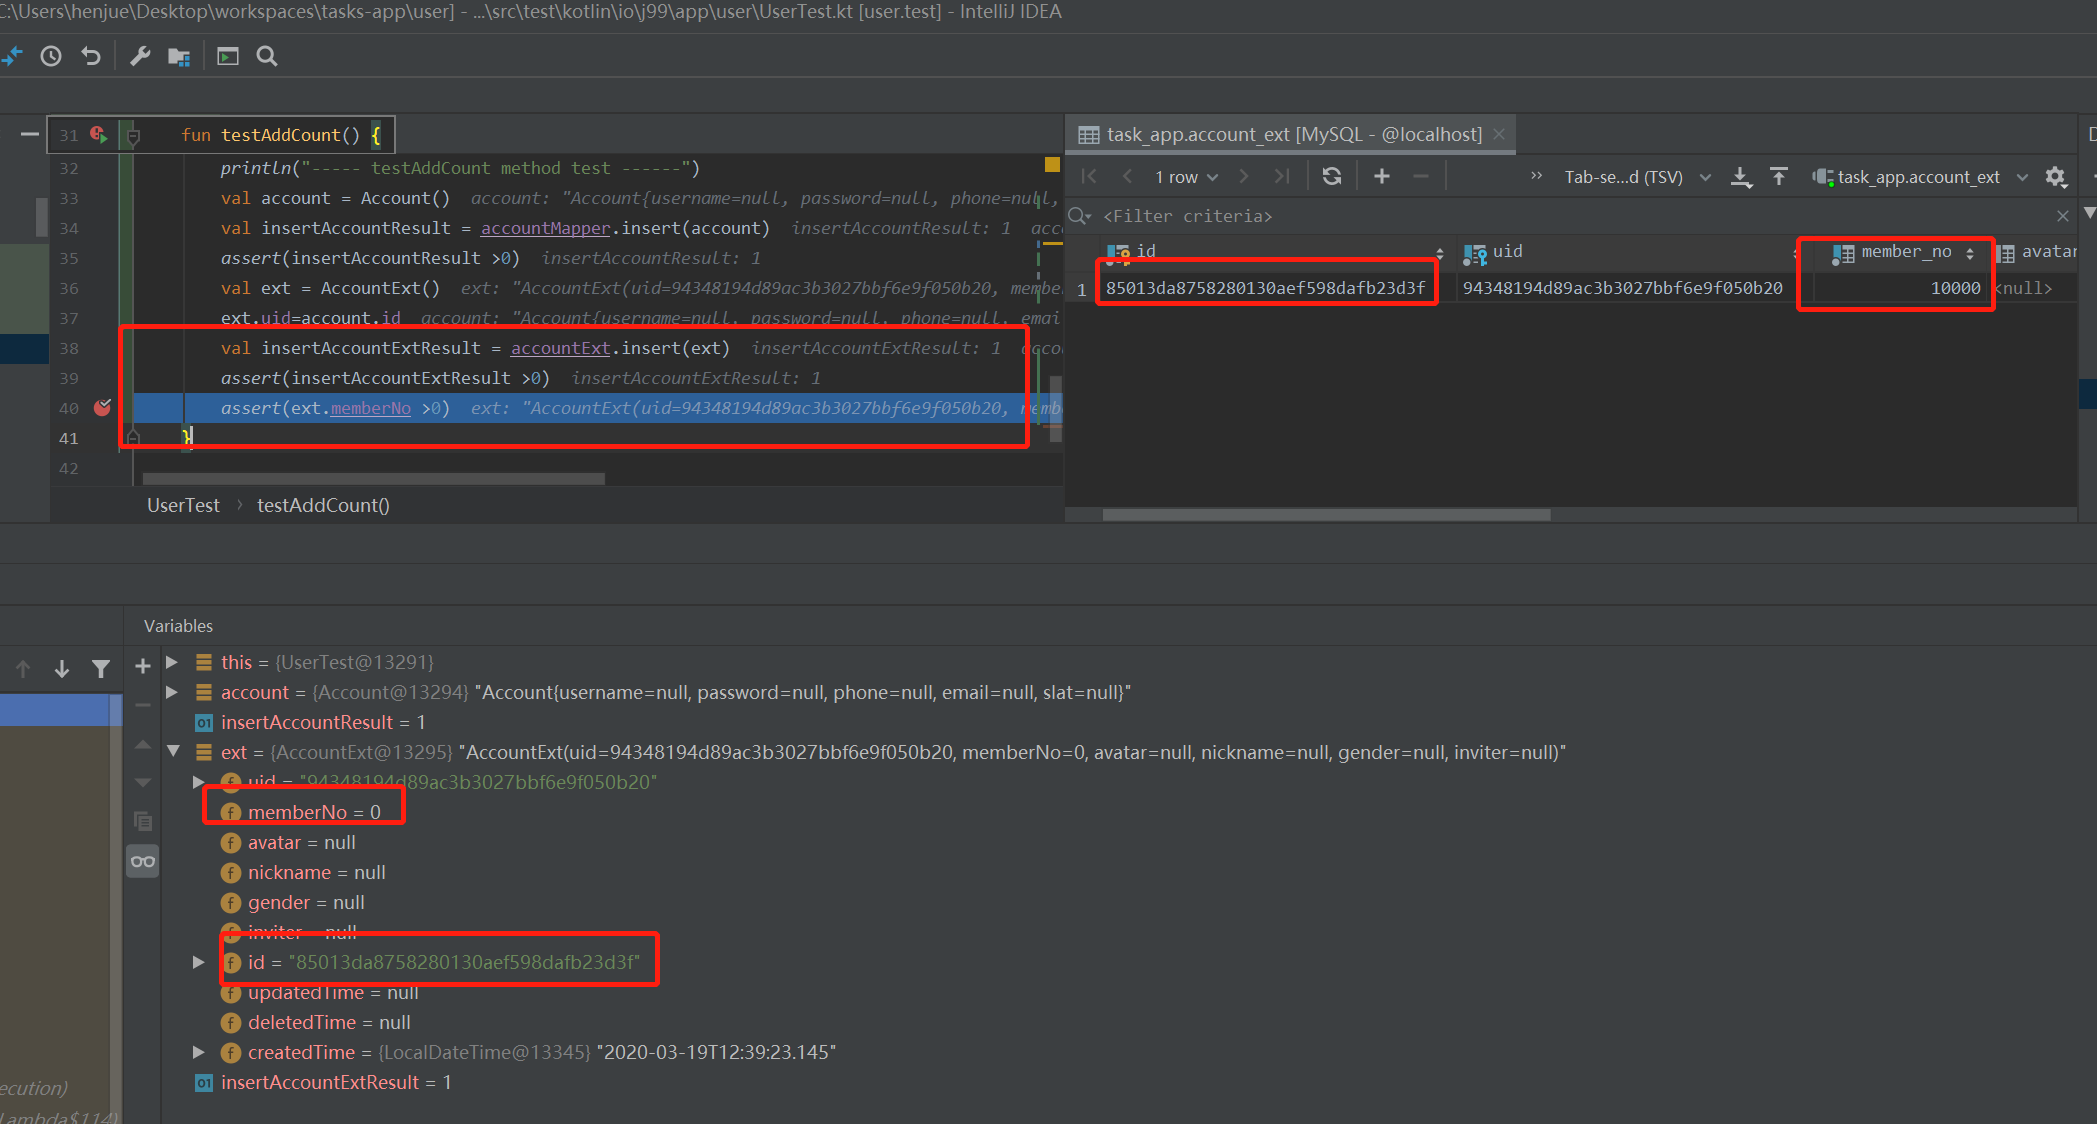Image resolution: width=2097 pixels, height=1124 pixels.
Task: Select the task_app.account_ext MySQL tab
Action: click(x=1293, y=134)
